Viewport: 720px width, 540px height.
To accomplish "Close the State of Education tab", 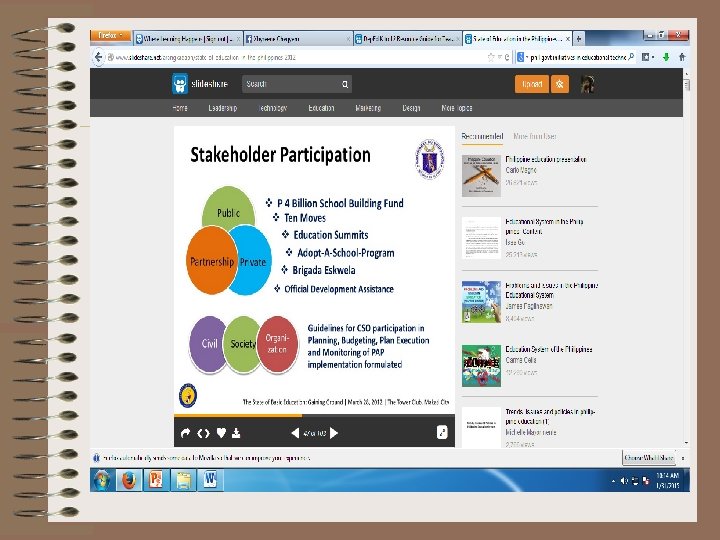I will click(x=568, y=39).
